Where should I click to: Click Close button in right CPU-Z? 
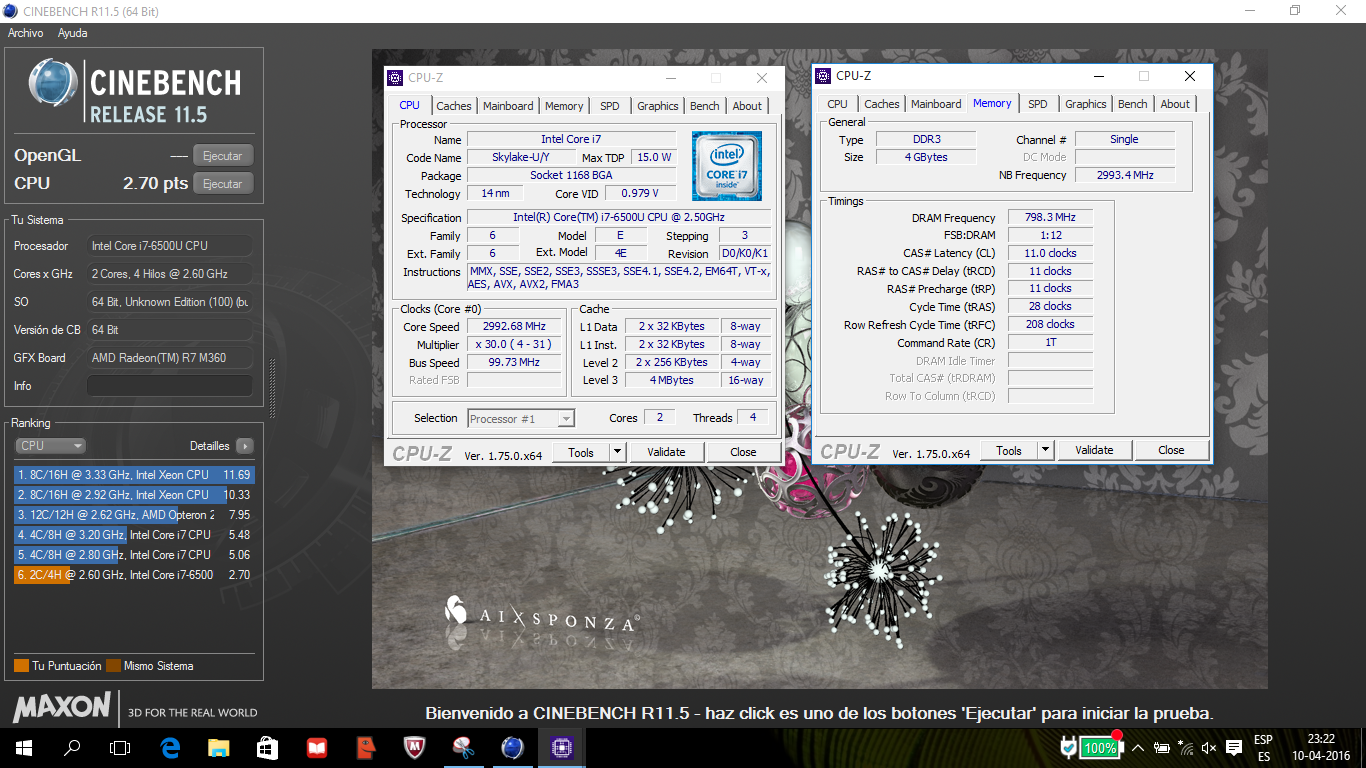[x=1171, y=450]
